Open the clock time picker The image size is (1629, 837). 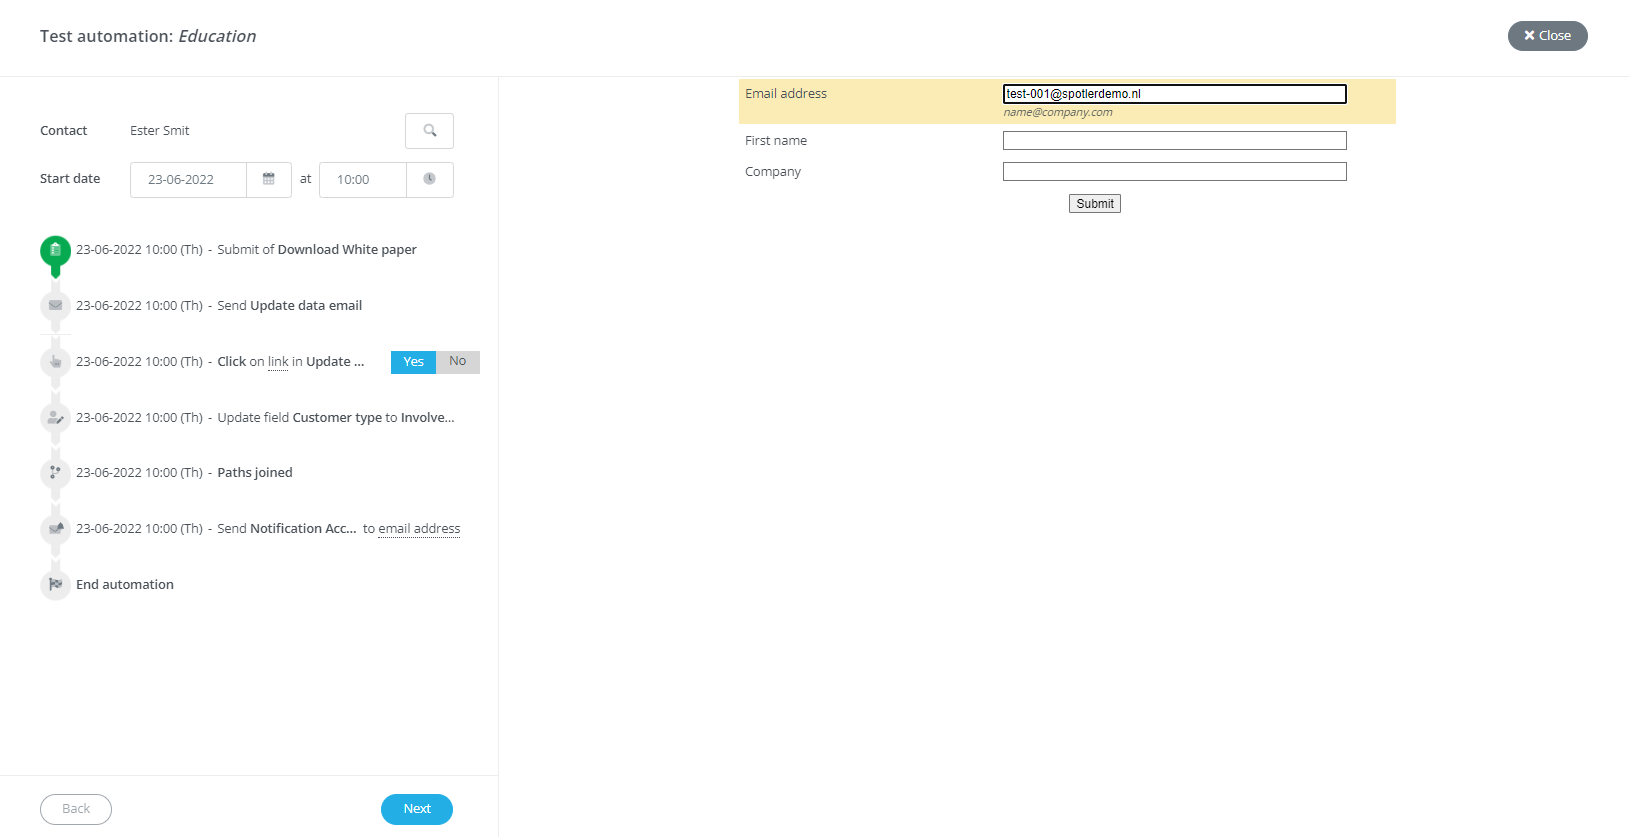click(429, 180)
